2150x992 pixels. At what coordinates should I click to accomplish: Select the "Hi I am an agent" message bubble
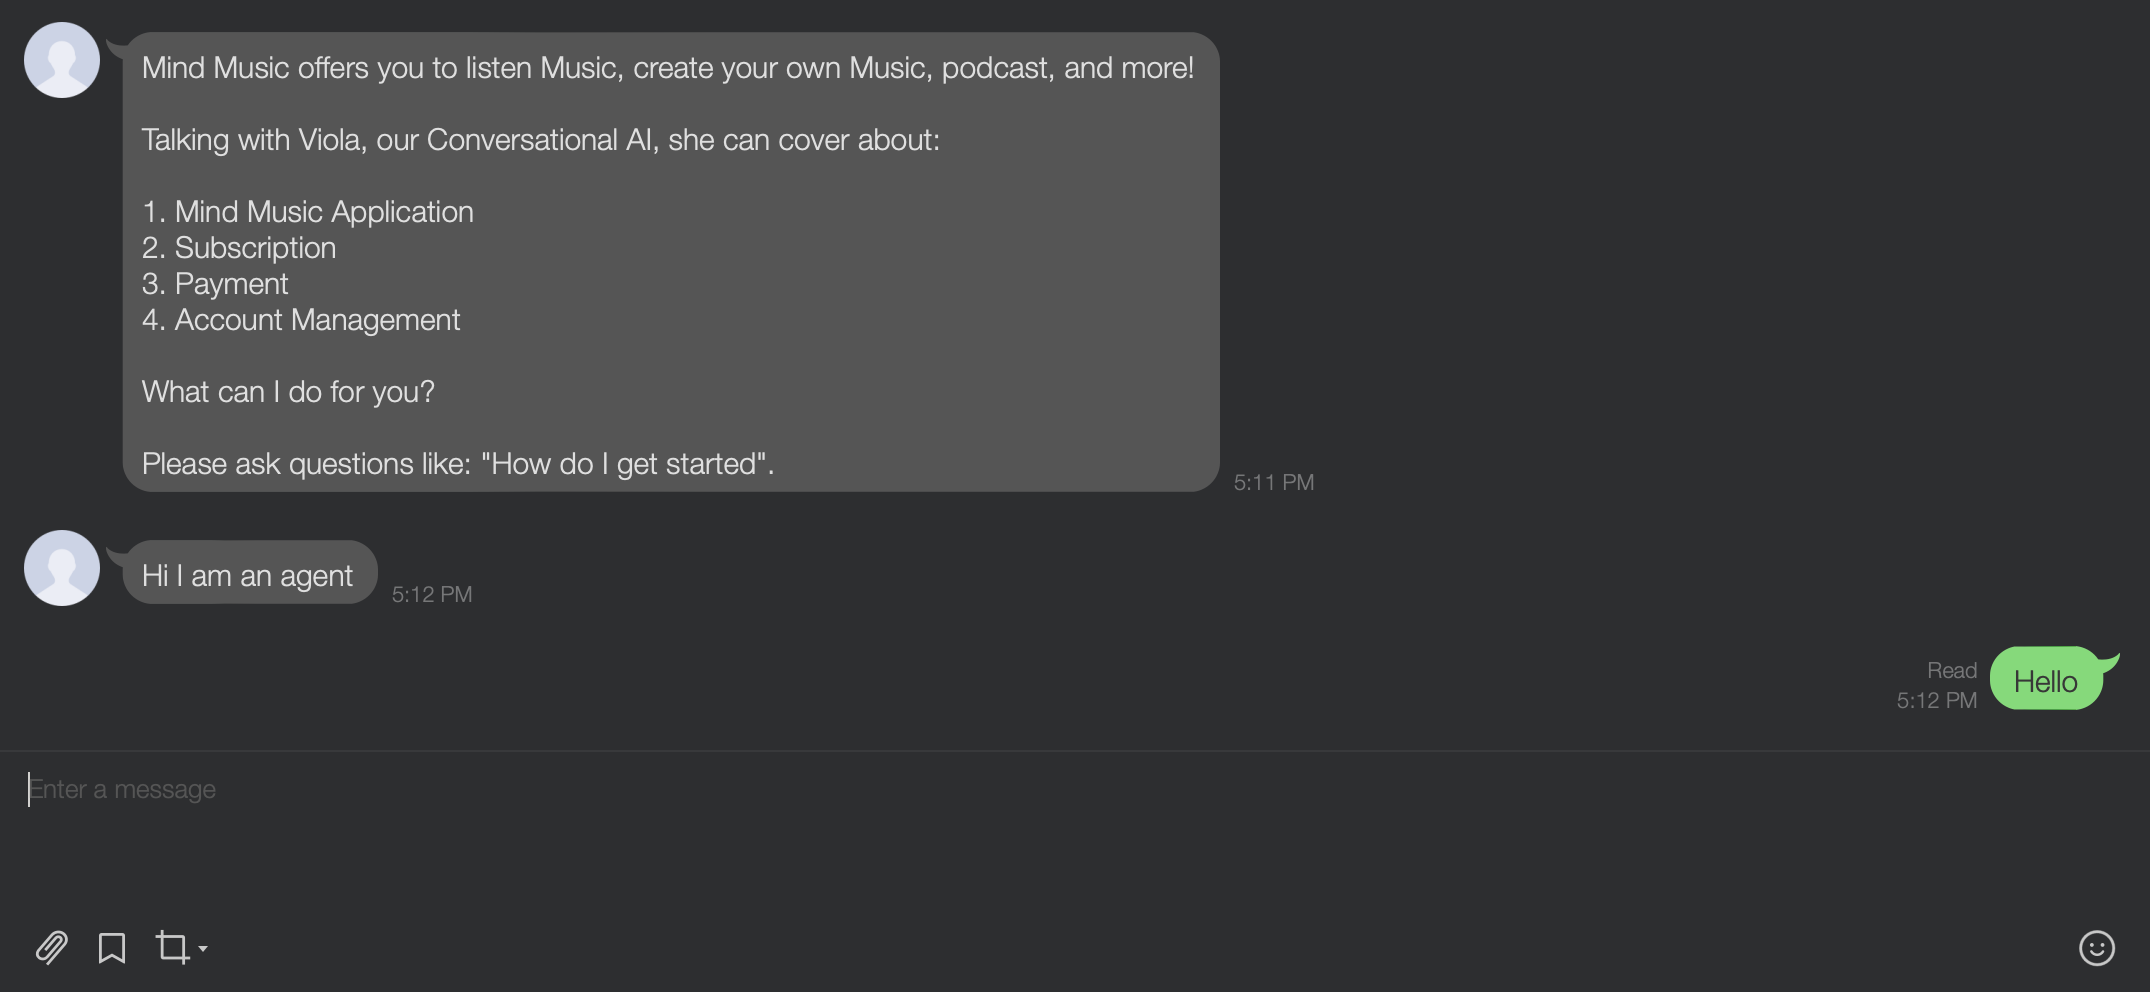[x=248, y=575]
